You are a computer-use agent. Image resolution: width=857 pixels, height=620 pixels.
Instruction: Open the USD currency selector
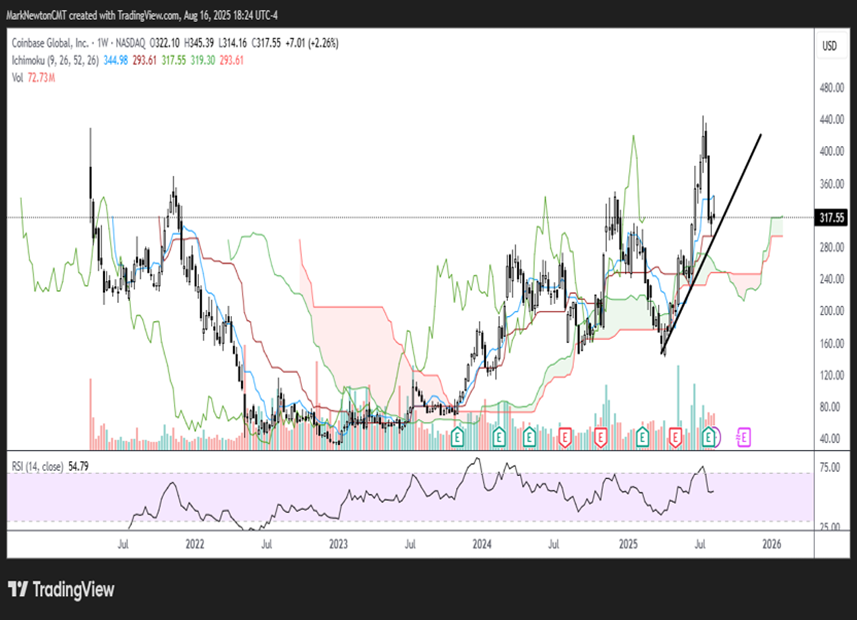(829, 47)
